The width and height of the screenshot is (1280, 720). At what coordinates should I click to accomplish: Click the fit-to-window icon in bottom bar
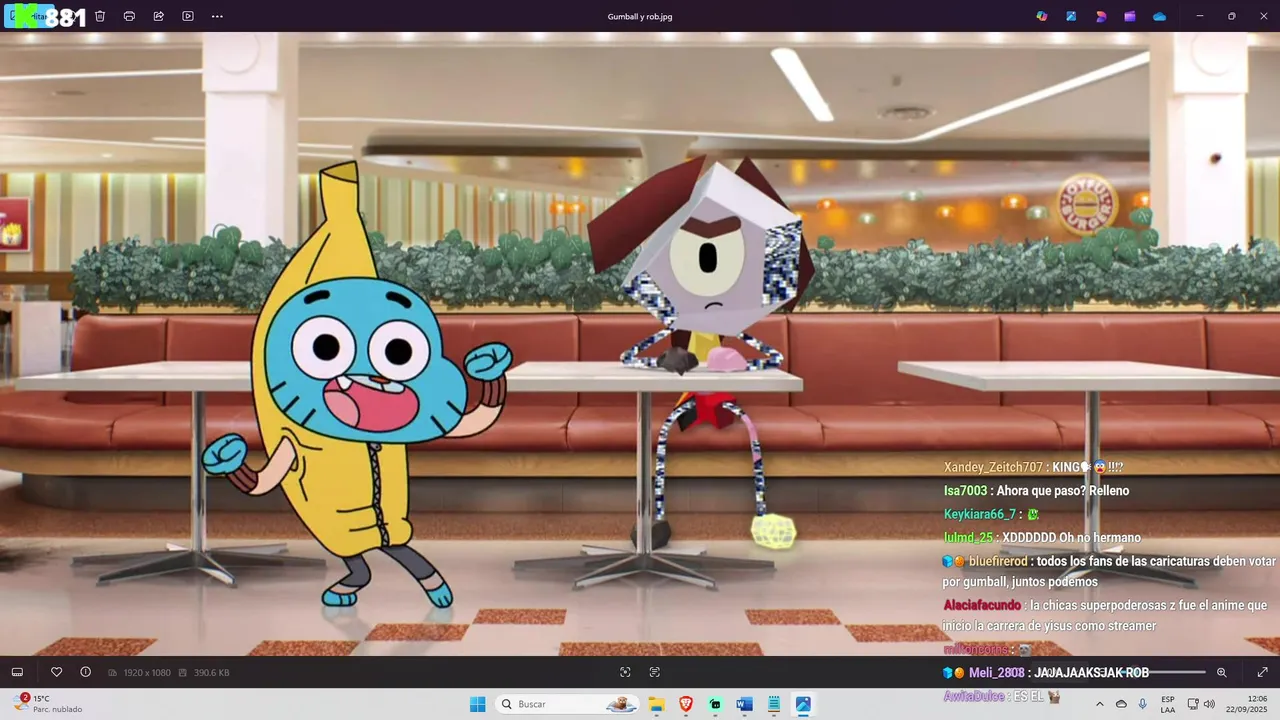[625, 672]
